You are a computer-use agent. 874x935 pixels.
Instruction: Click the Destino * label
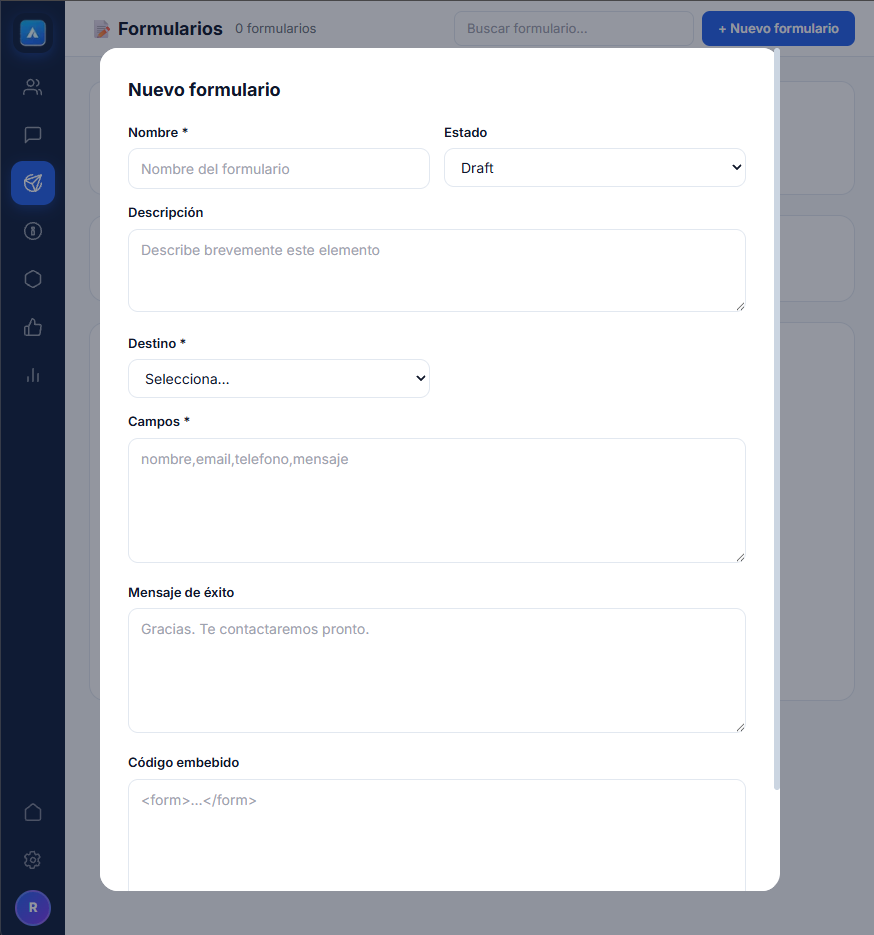point(157,343)
